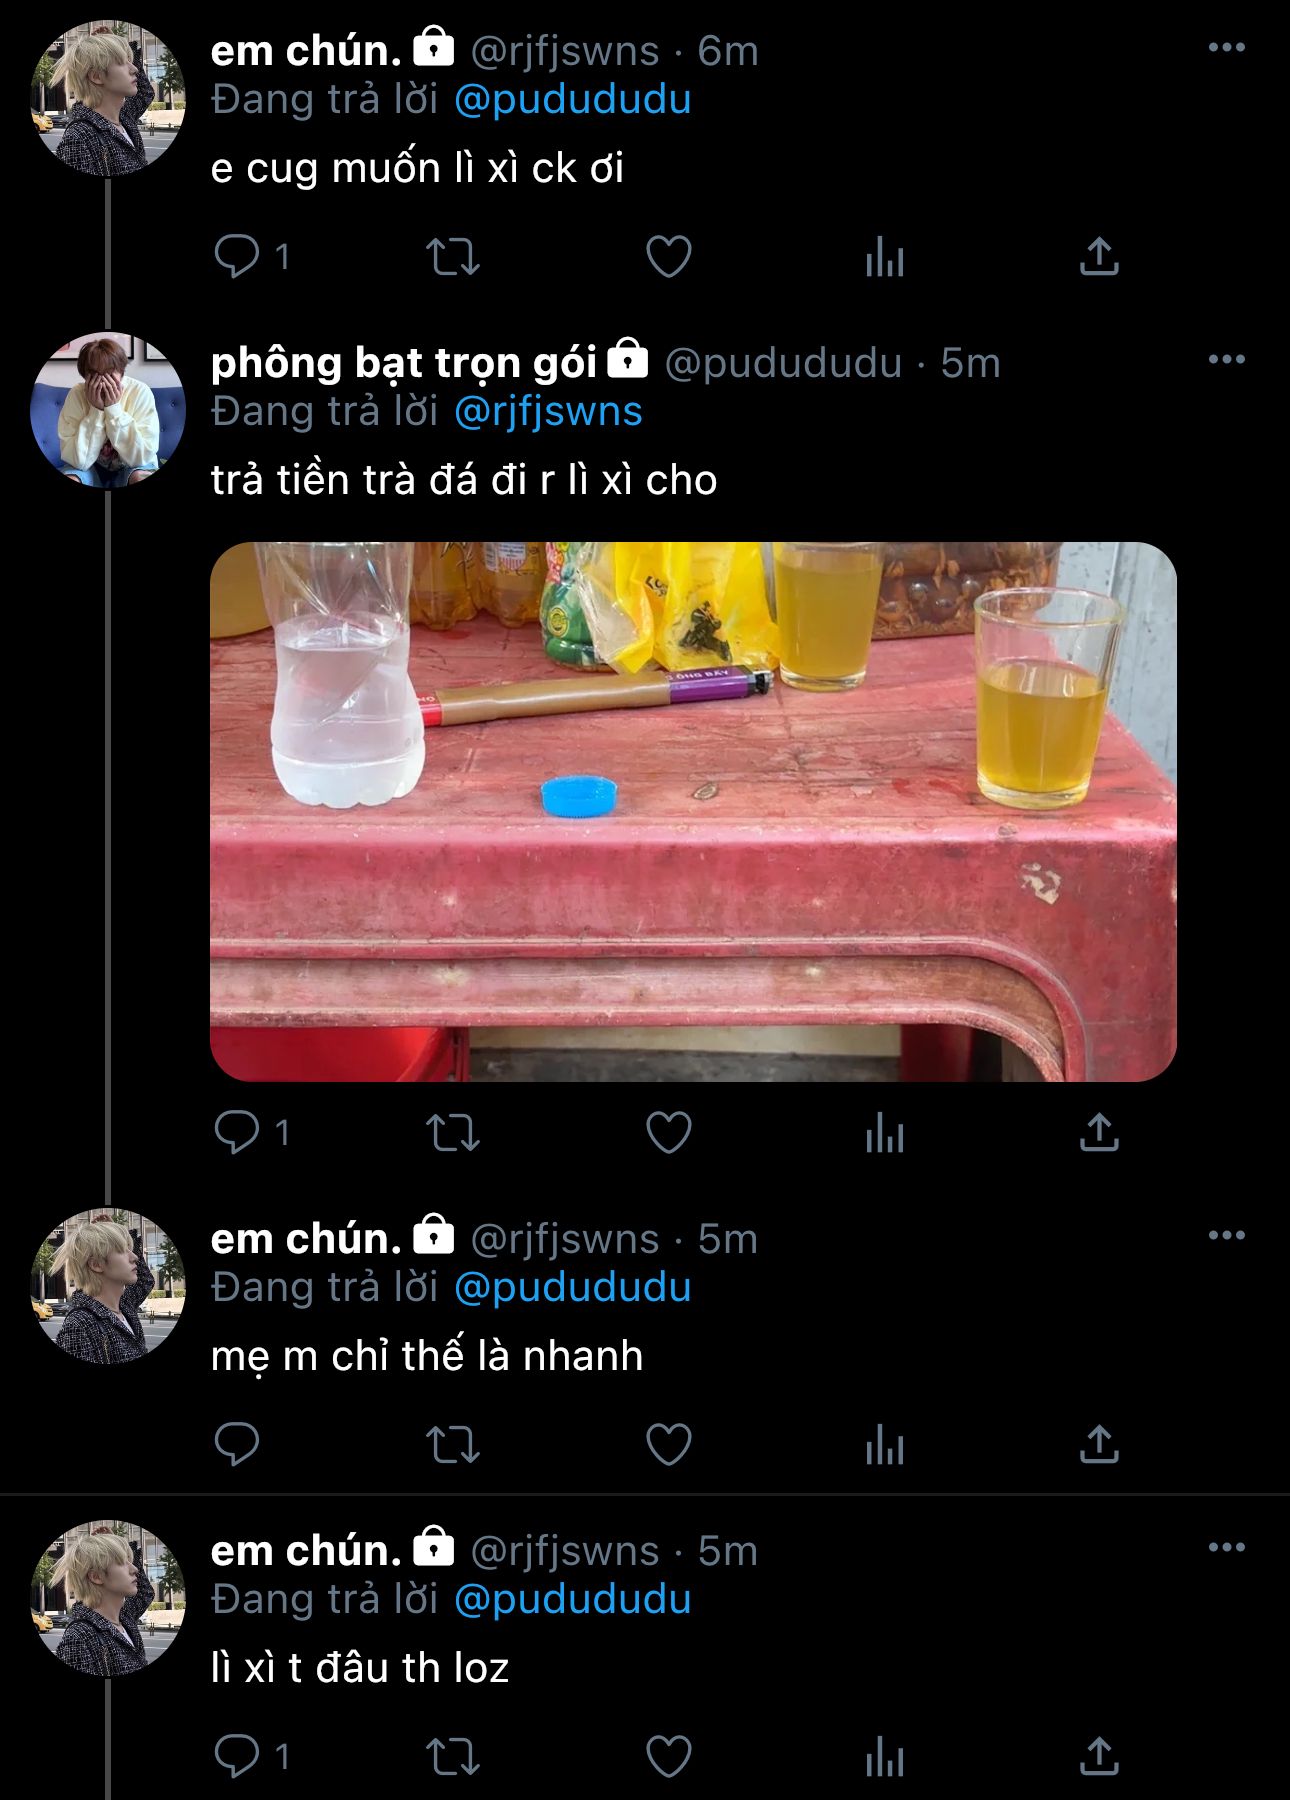Like the "e cug muốn lì xì ck ơi" tweet
Screen dimensions: 1290x1800
(669, 257)
